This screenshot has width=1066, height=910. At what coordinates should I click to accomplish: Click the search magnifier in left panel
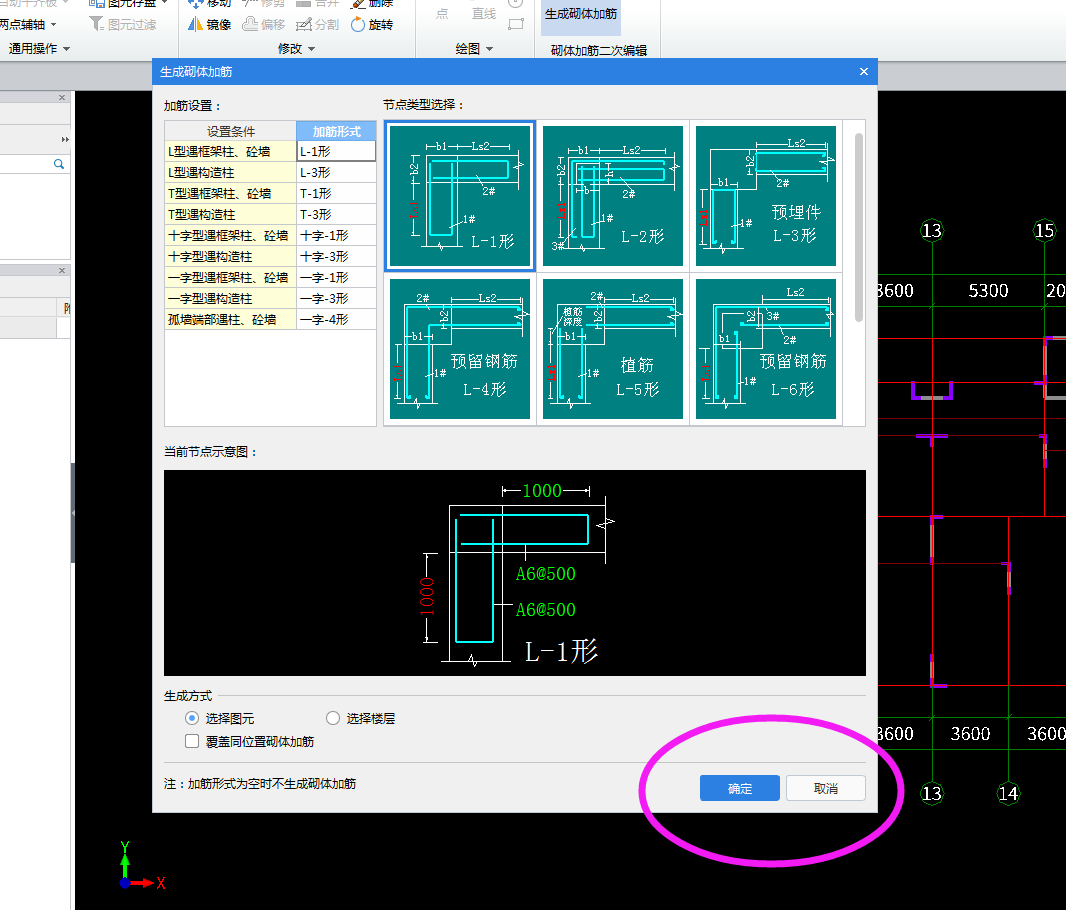[59, 164]
